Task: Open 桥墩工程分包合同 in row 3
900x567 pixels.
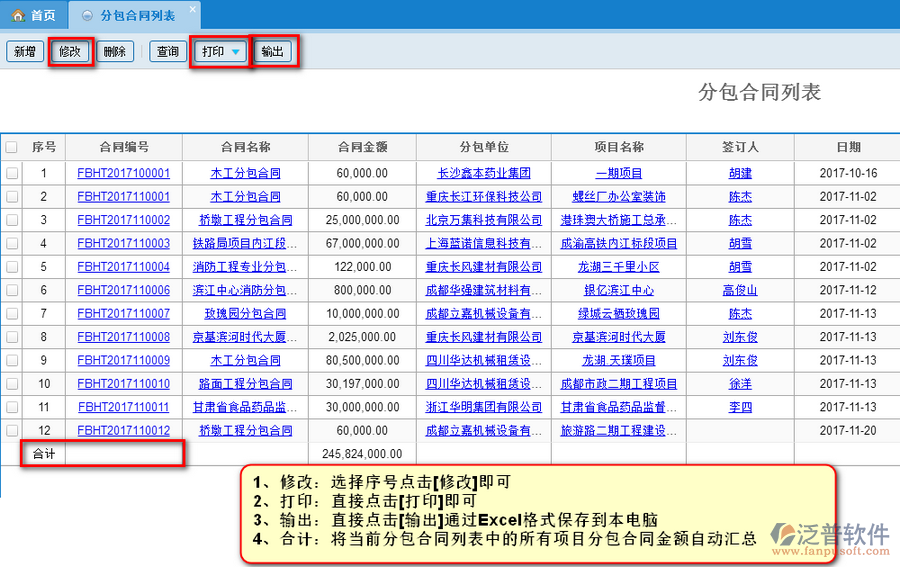Action: click(245, 220)
